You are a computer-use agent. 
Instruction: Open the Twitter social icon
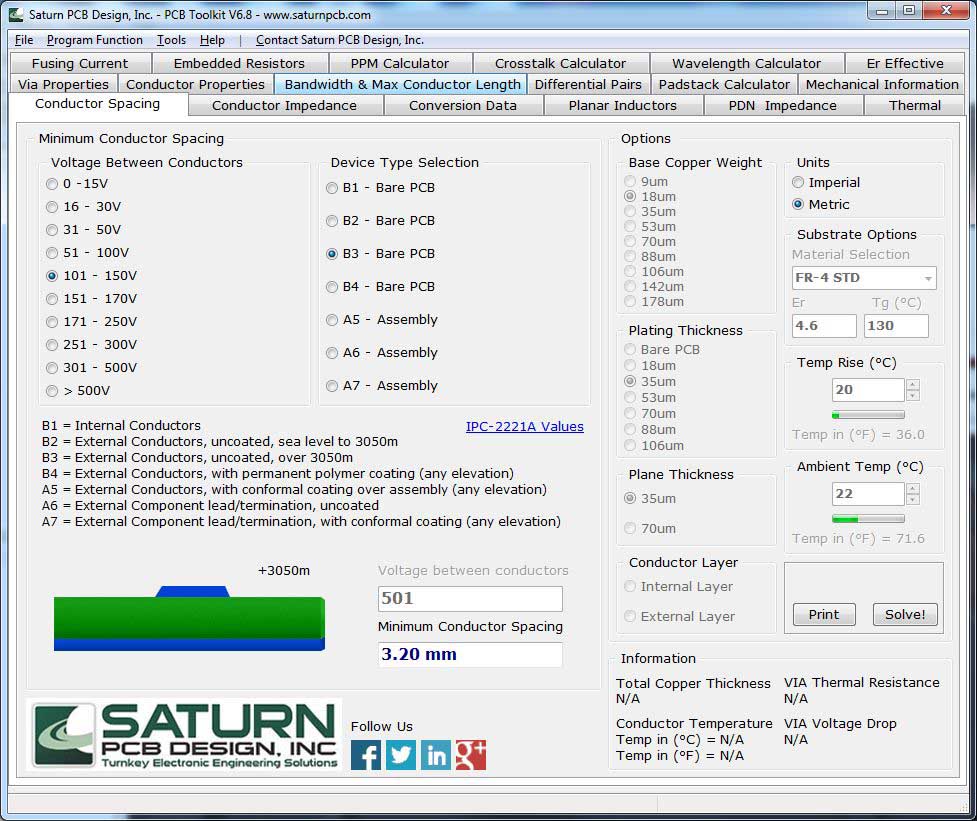(401, 755)
